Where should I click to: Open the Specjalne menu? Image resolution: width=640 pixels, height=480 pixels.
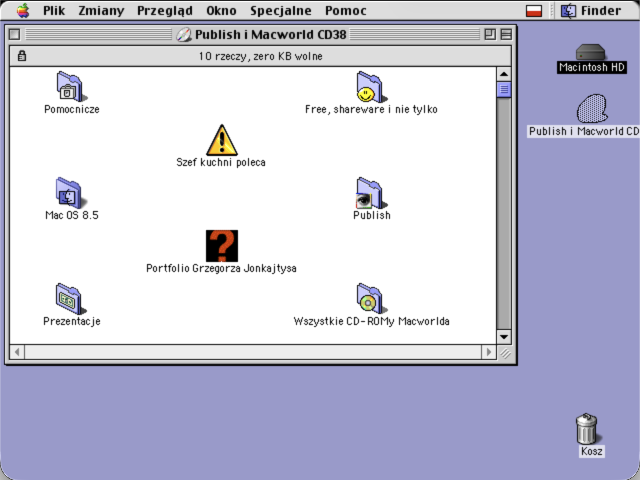281,11
